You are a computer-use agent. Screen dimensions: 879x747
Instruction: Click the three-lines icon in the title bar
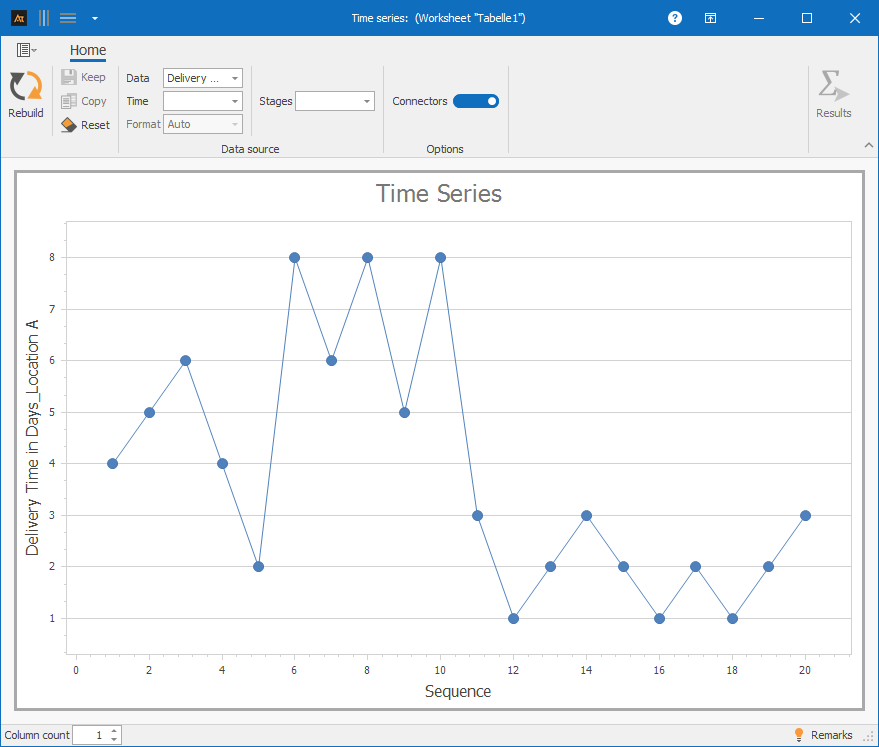[68, 18]
